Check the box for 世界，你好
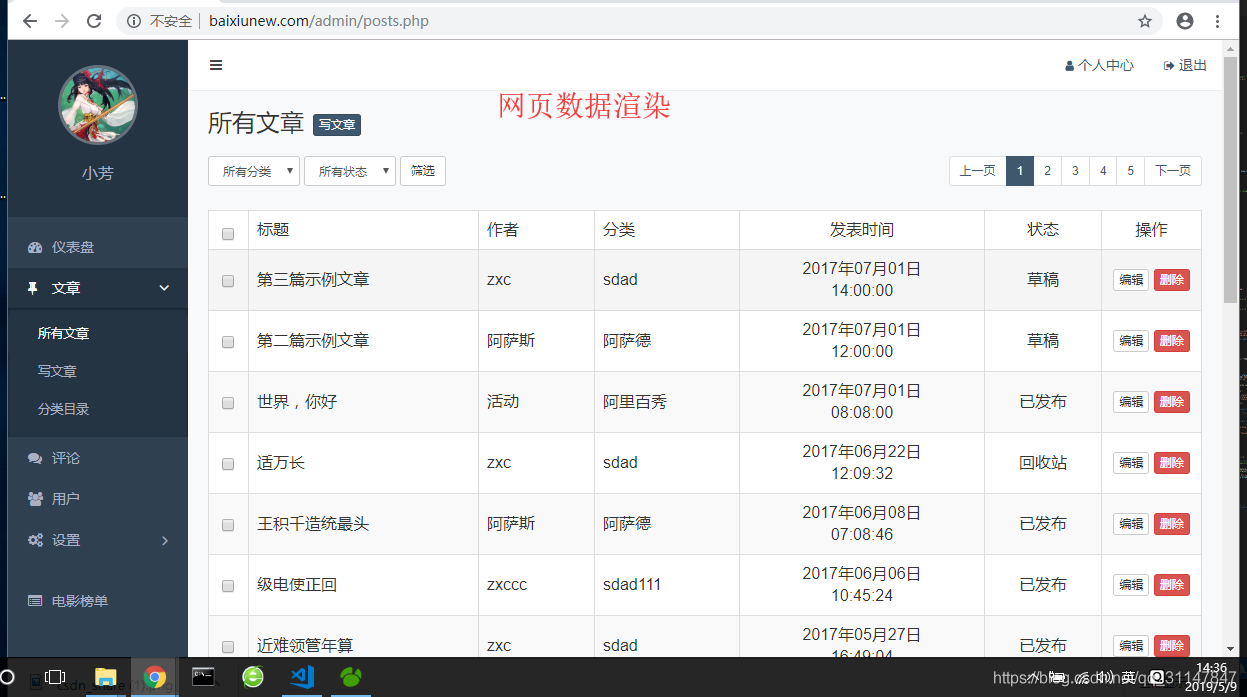 pos(228,403)
